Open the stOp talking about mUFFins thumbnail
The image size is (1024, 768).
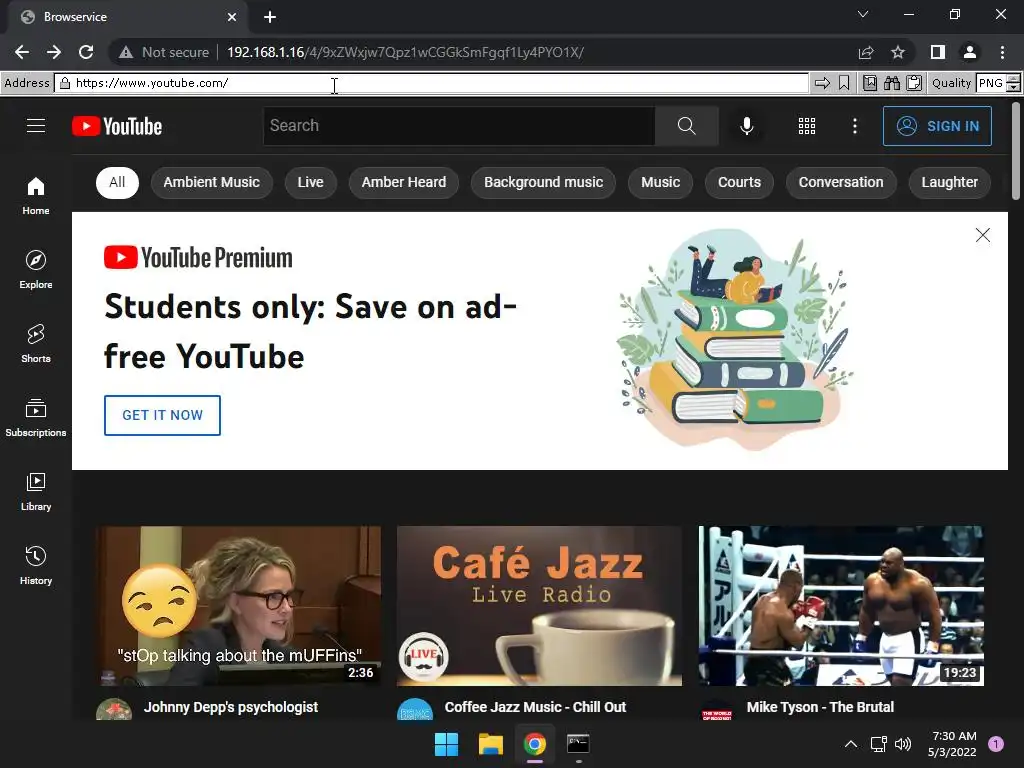[x=238, y=605]
